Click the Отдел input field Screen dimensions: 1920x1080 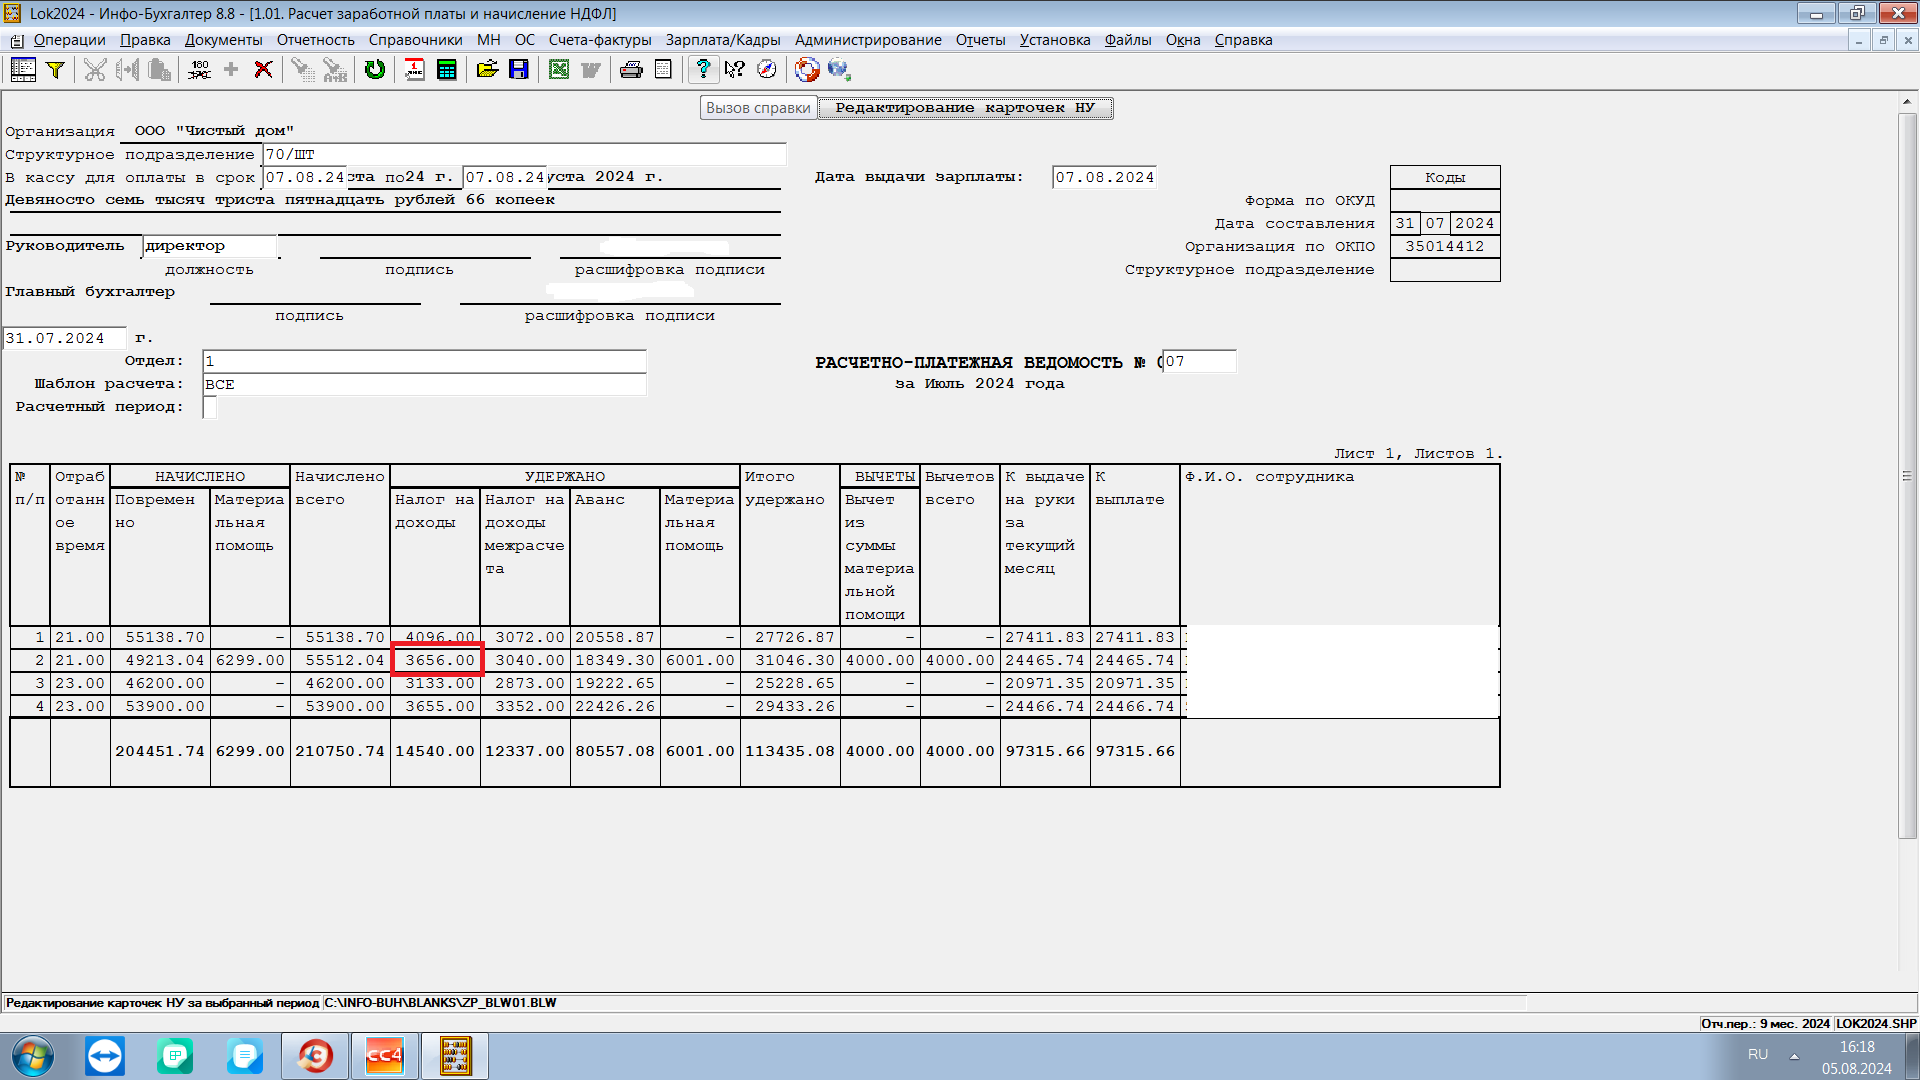point(424,361)
